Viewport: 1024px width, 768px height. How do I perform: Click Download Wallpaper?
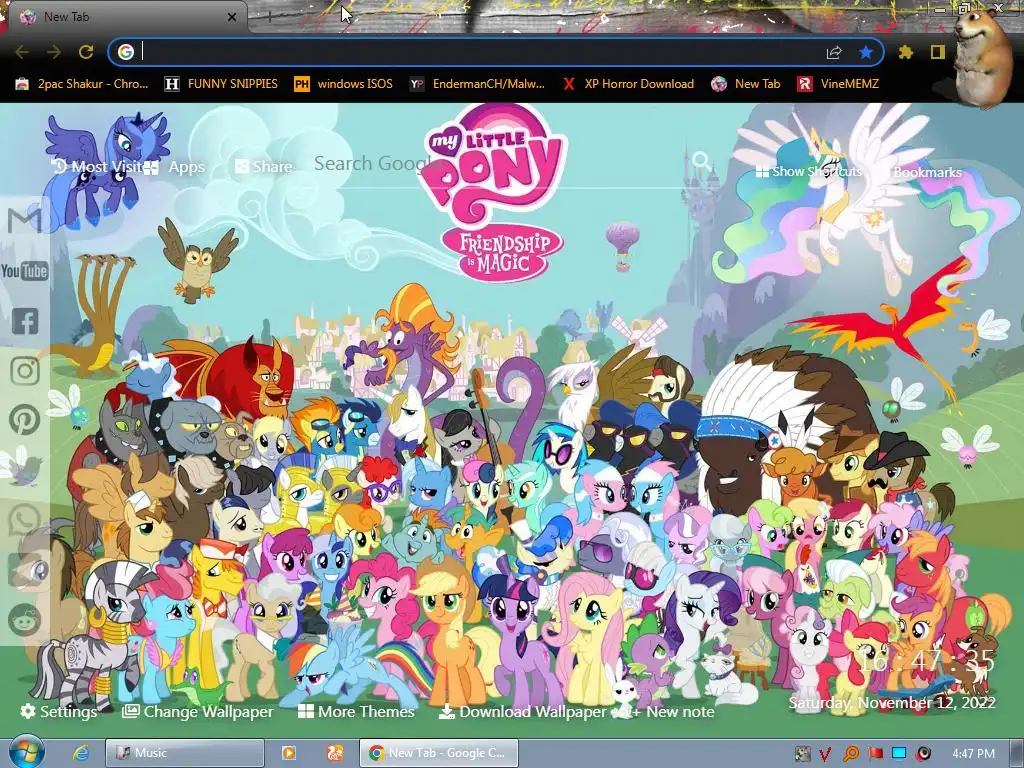pos(522,711)
